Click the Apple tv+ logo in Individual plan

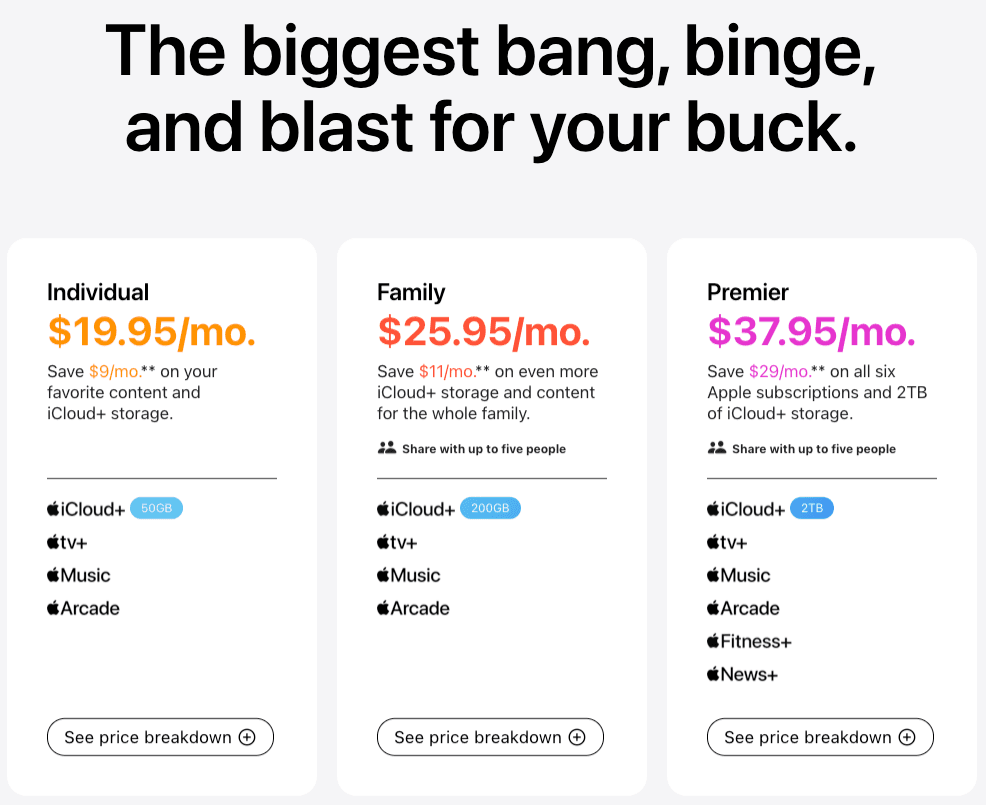click(x=67, y=542)
